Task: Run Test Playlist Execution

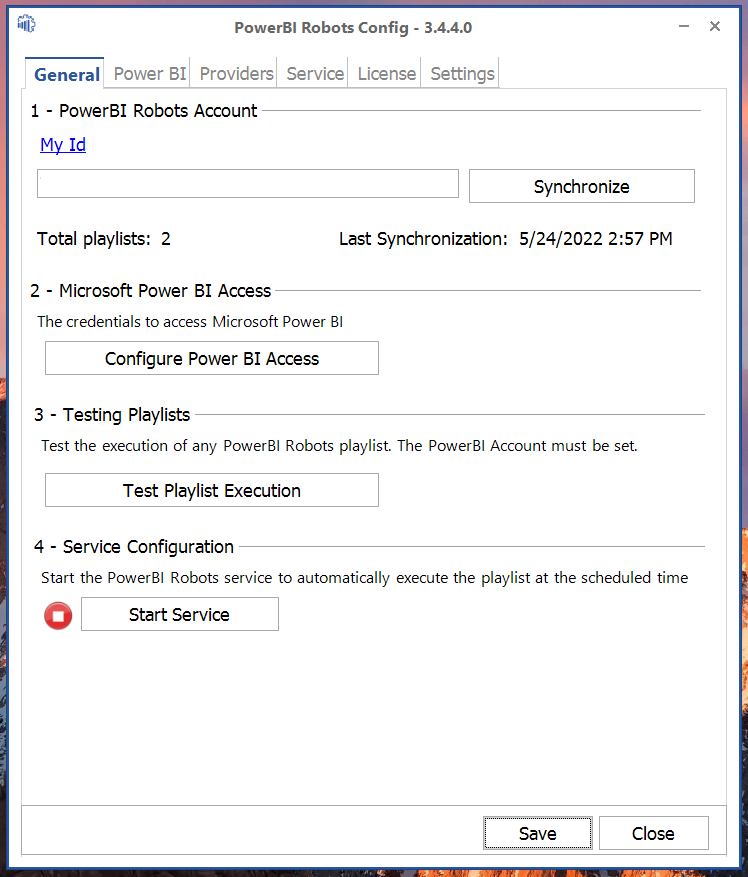Action: [x=212, y=491]
